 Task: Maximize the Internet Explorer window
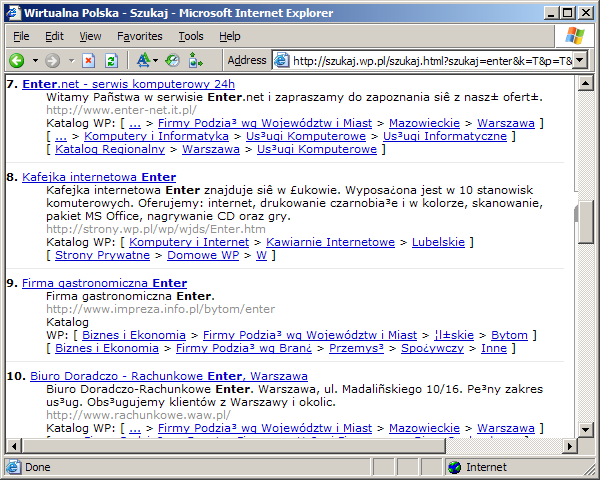click(x=568, y=13)
